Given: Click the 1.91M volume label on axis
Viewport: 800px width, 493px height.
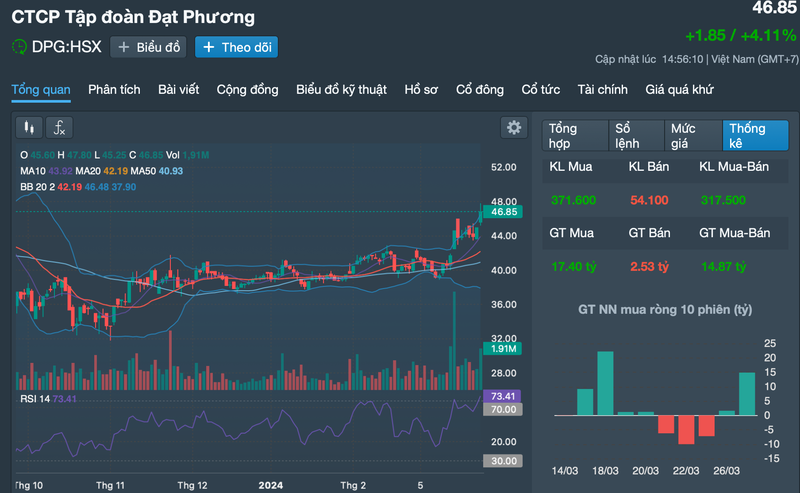Looking at the screenshot, I should [503, 349].
